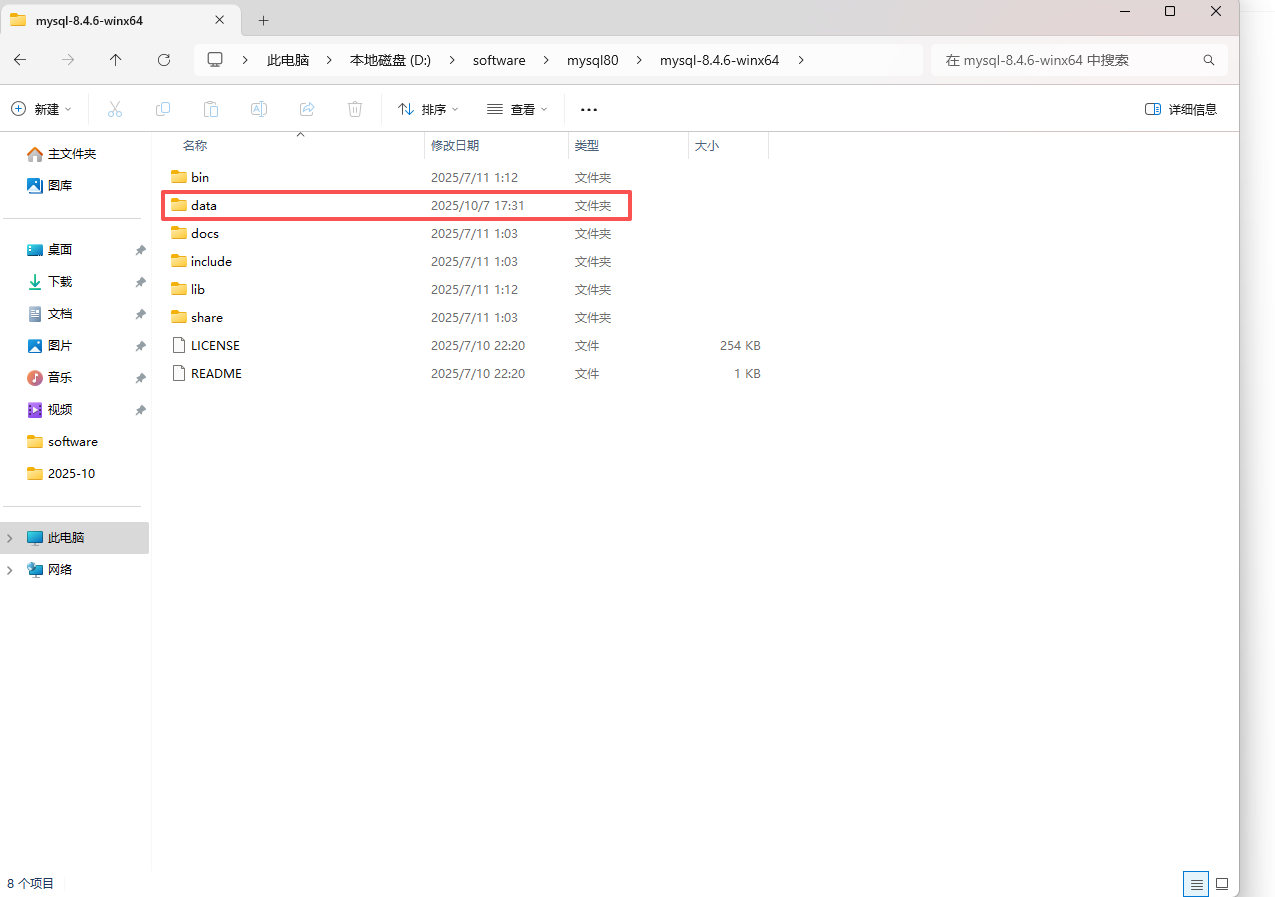The width and height of the screenshot is (1275, 897).
Task: Click the Forward navigation arrow
Action: pos(68,60)
